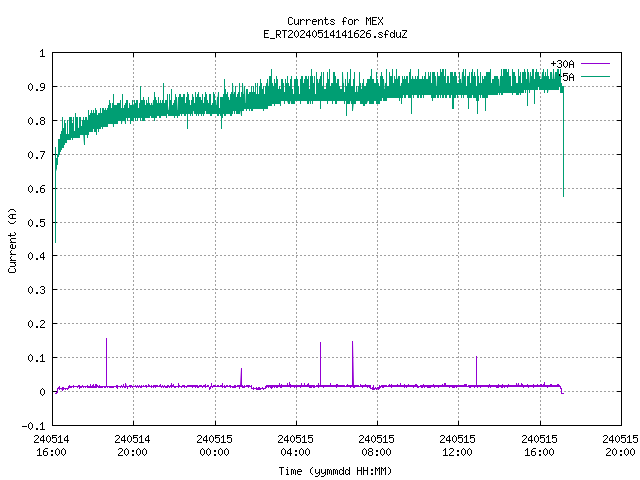
Task: Click y-axis tick label -0.1
Action: [x=33, y=426]
